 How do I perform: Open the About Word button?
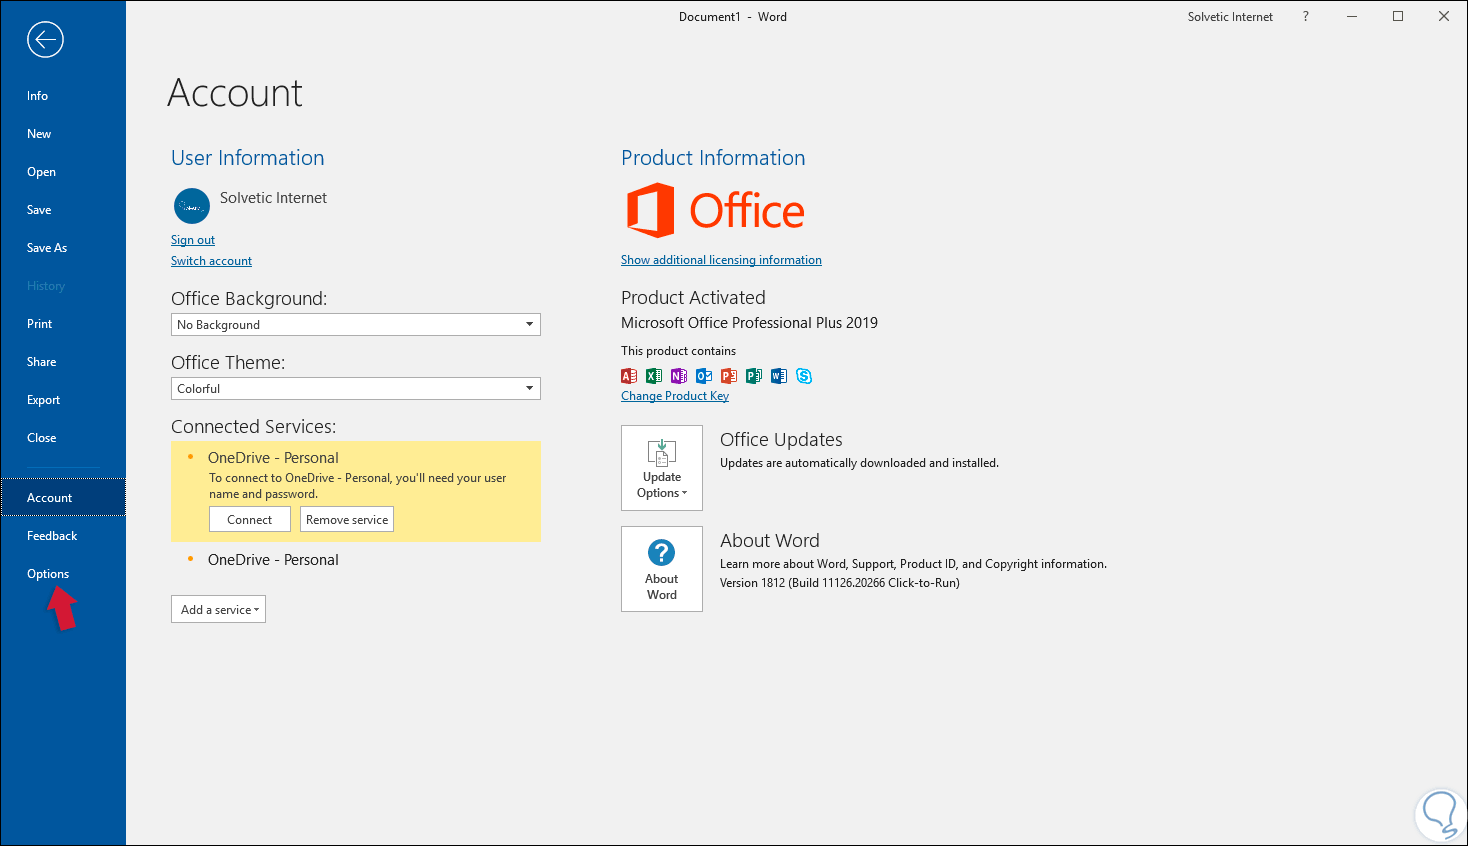pyautogui.click(x=662, y=569)
